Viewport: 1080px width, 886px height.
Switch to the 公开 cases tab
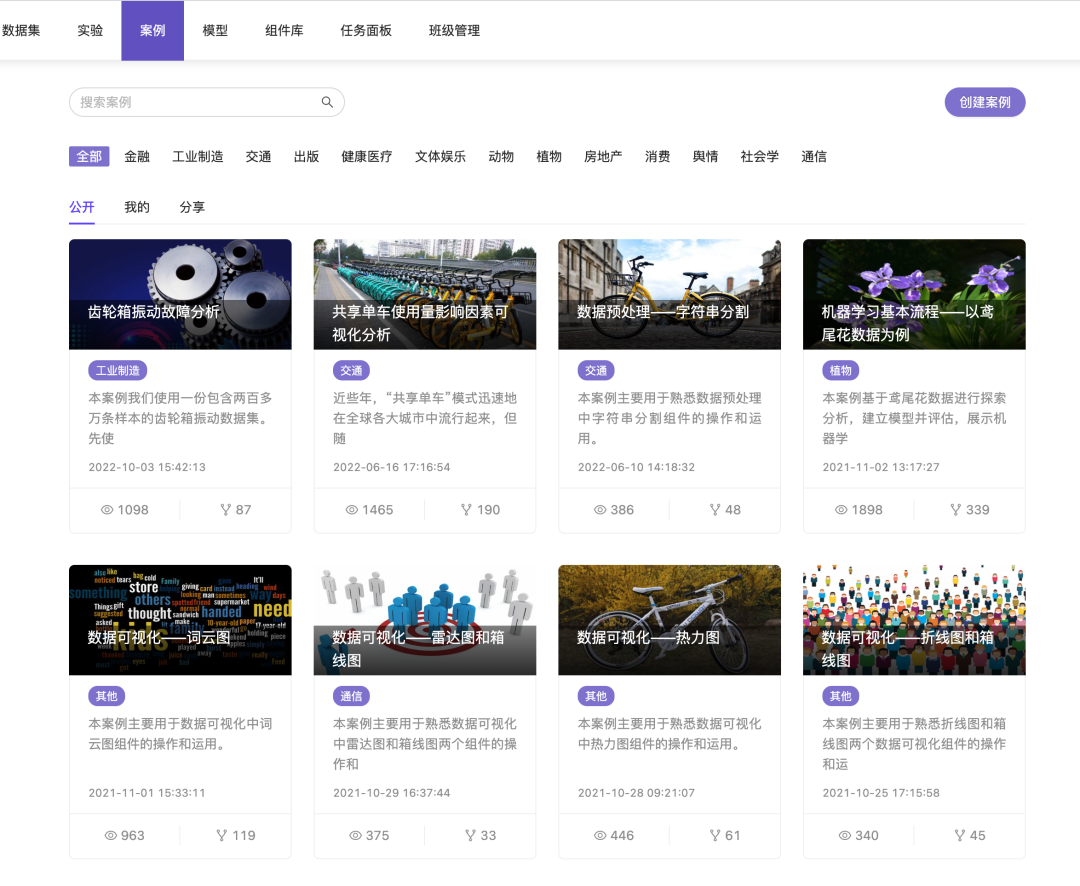coord(82,207)
